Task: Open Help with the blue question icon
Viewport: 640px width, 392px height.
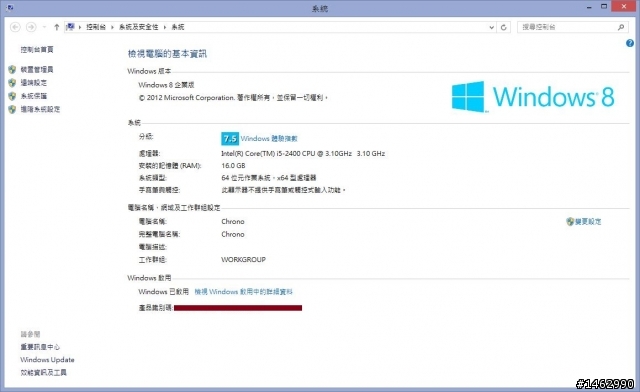Action: [630, 43]
